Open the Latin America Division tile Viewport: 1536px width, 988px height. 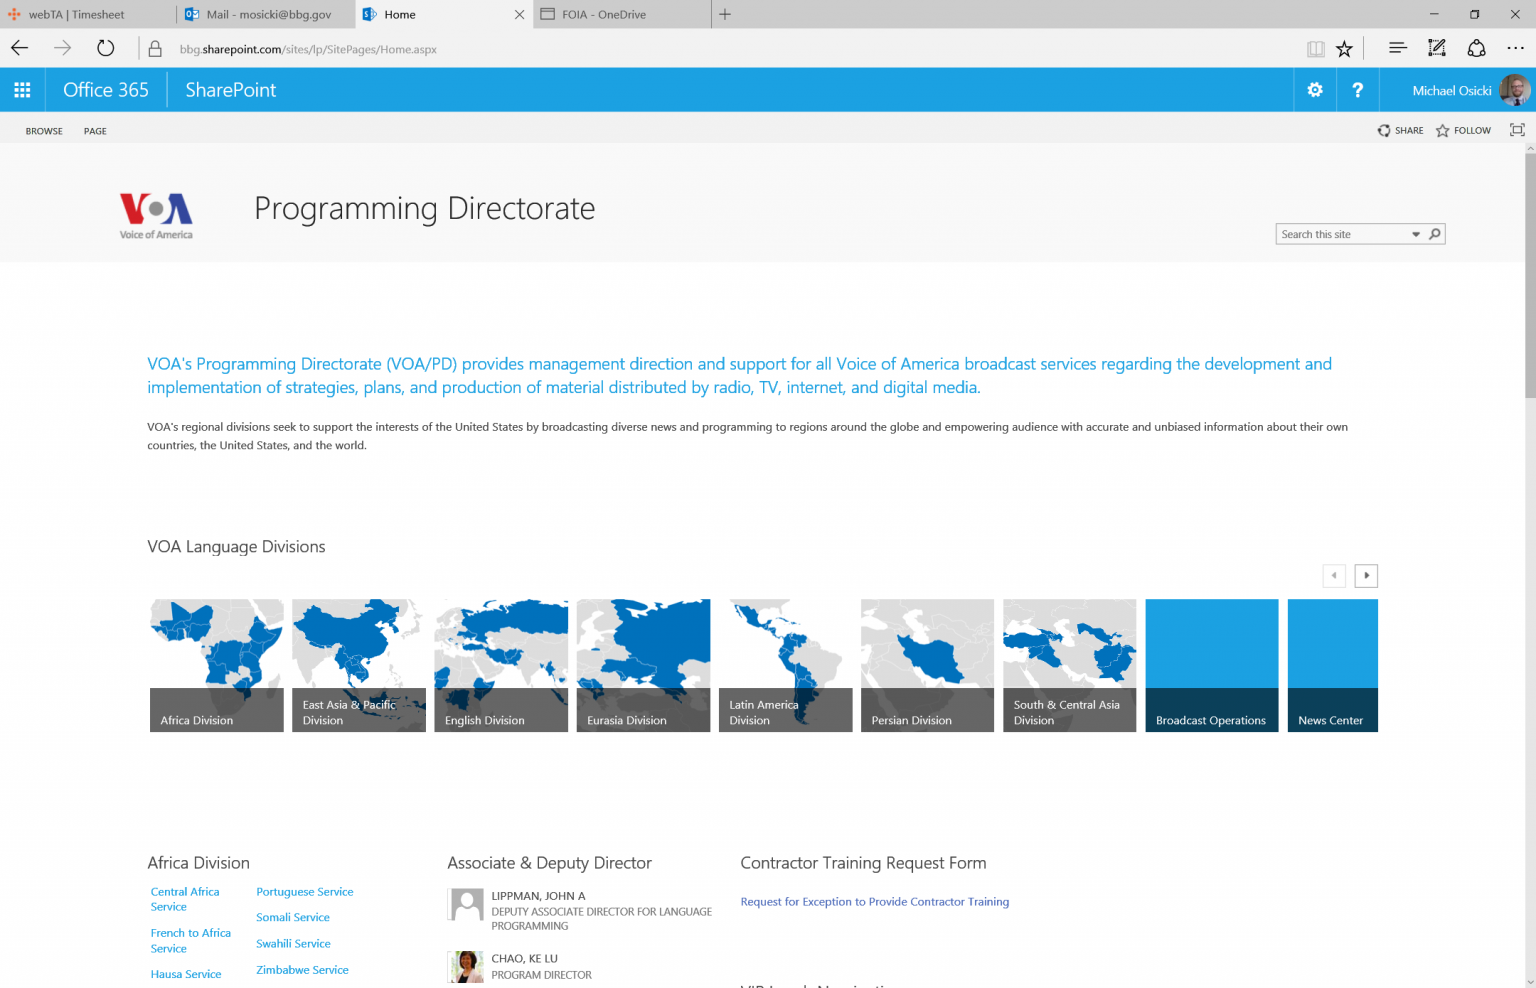[785, 665]
